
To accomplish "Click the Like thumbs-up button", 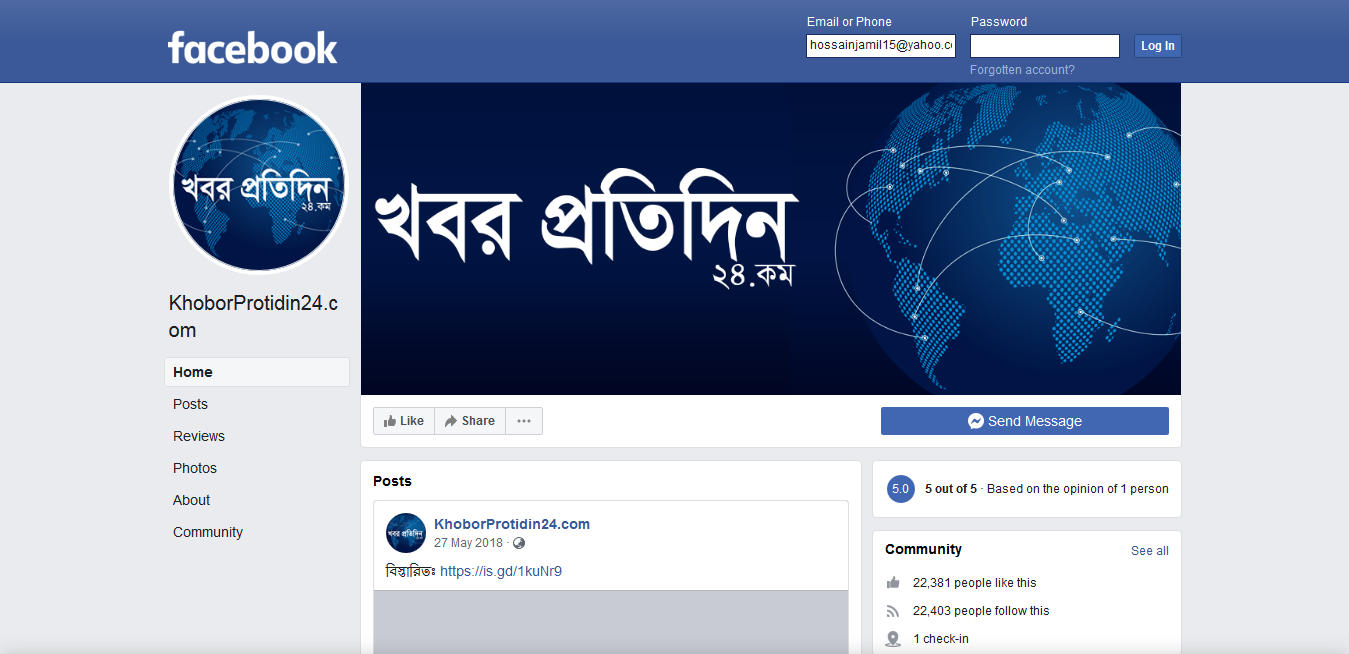I will (x=404, y=421).
